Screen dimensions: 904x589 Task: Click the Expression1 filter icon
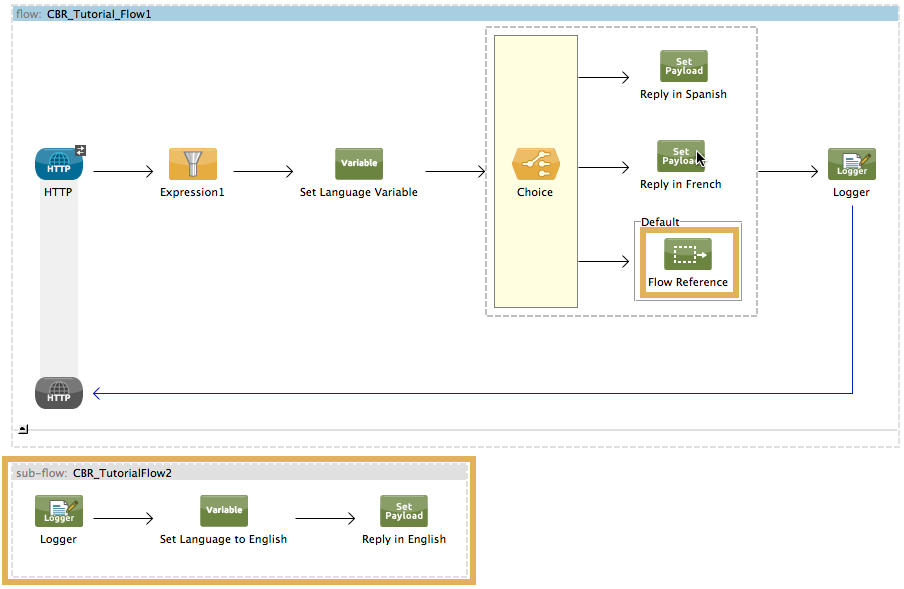pyautogui.click(x=192, y=164)
